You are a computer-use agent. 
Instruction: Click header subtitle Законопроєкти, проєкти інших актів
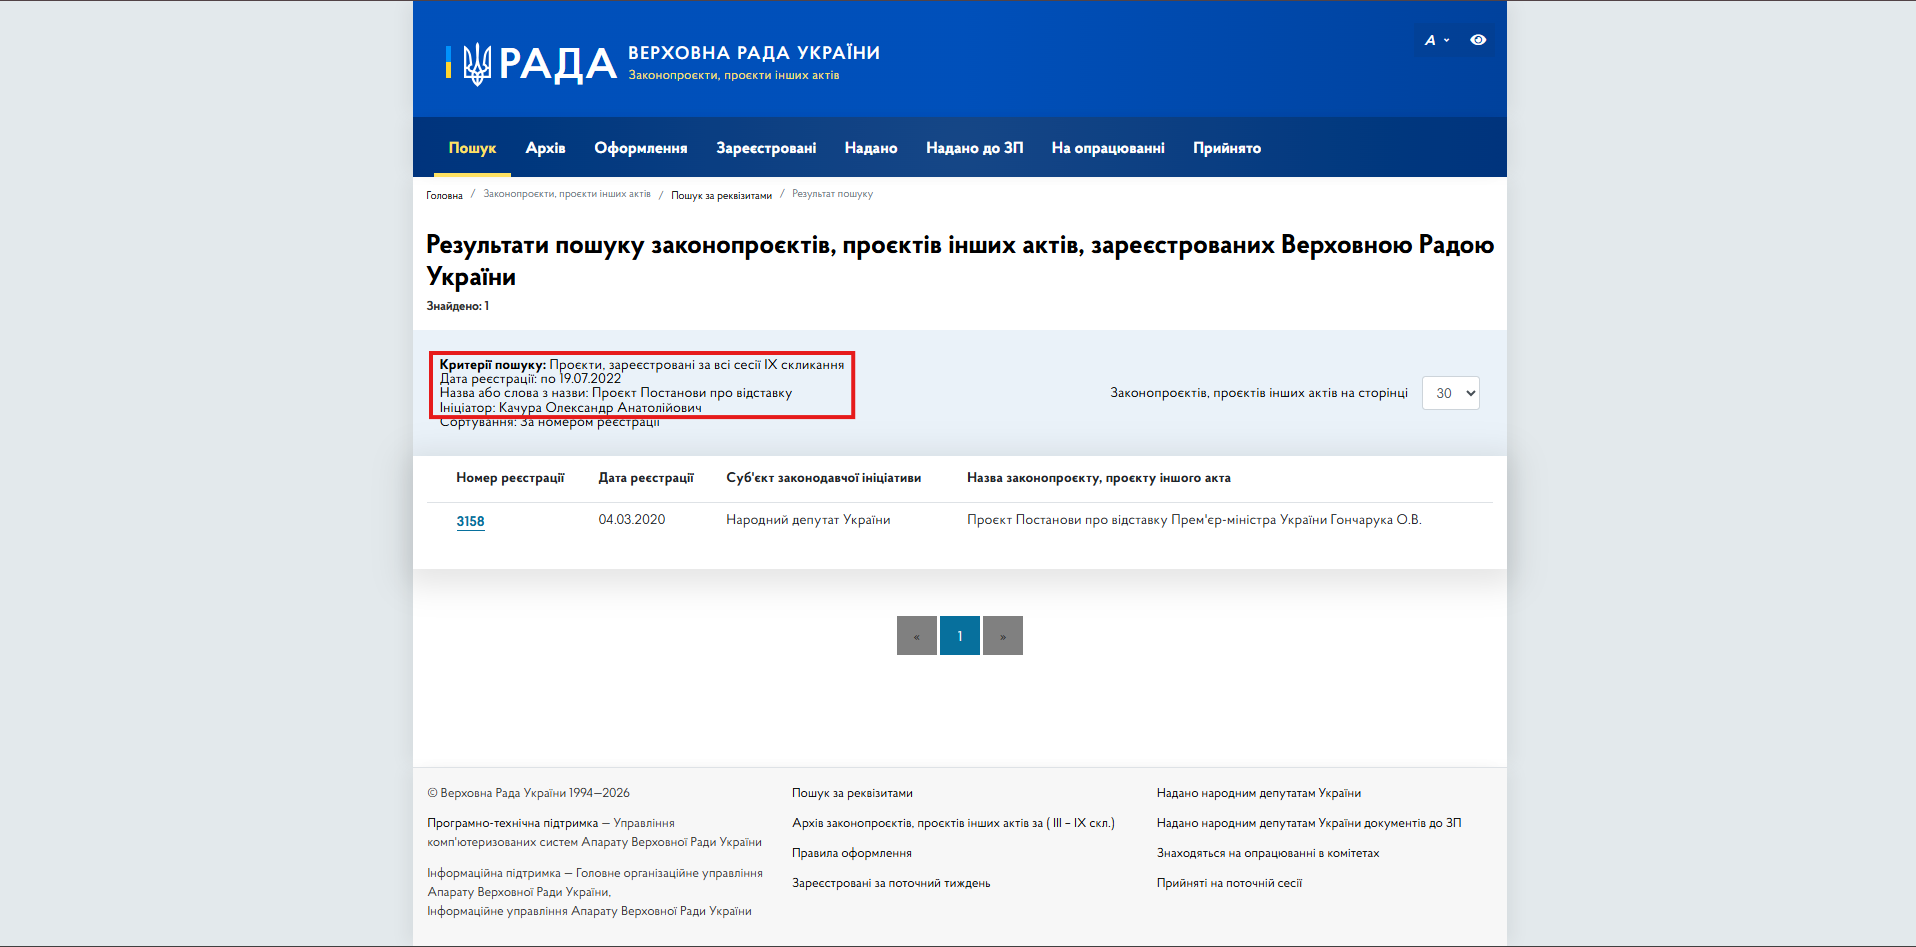tap(734, 75)
